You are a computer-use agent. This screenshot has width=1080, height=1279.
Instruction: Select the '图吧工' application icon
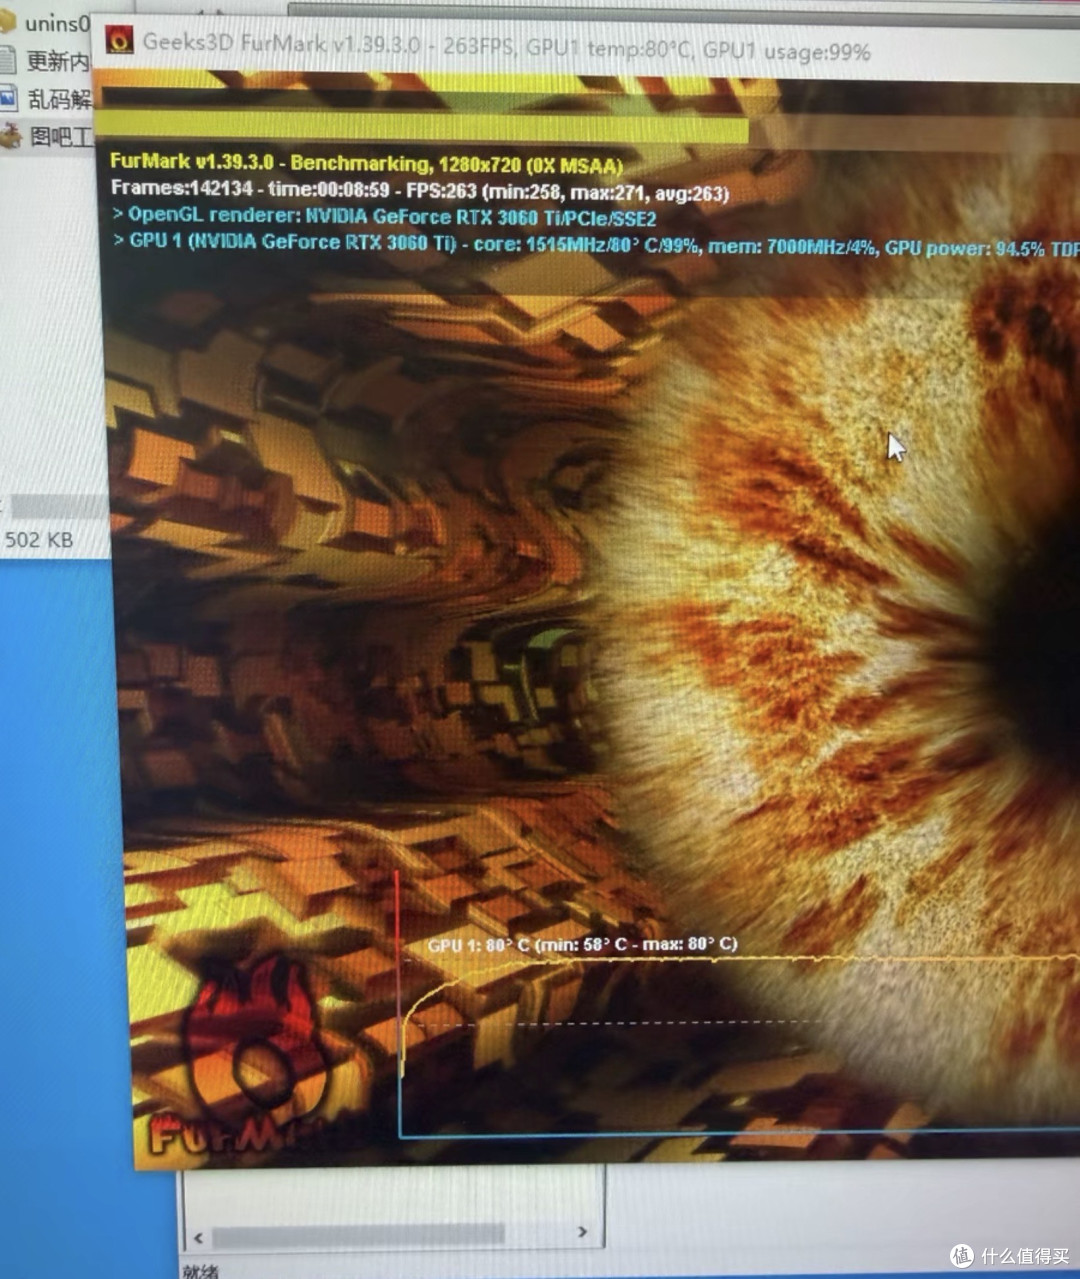pyautogui.click(x=10, y=134)
